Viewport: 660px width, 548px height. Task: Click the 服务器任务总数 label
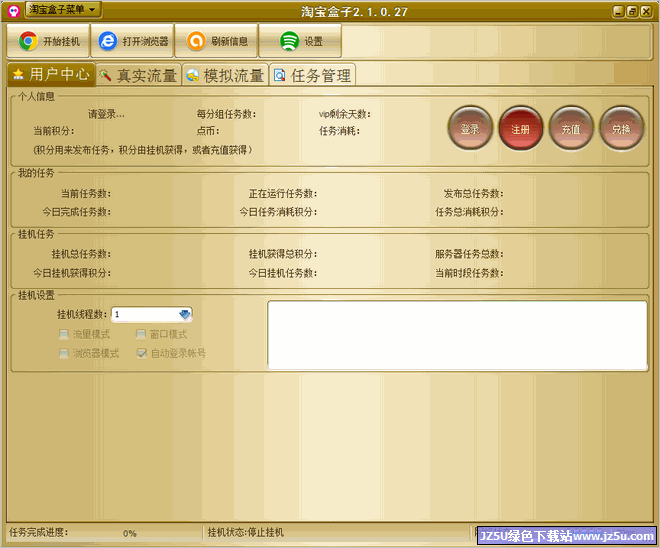469,254
